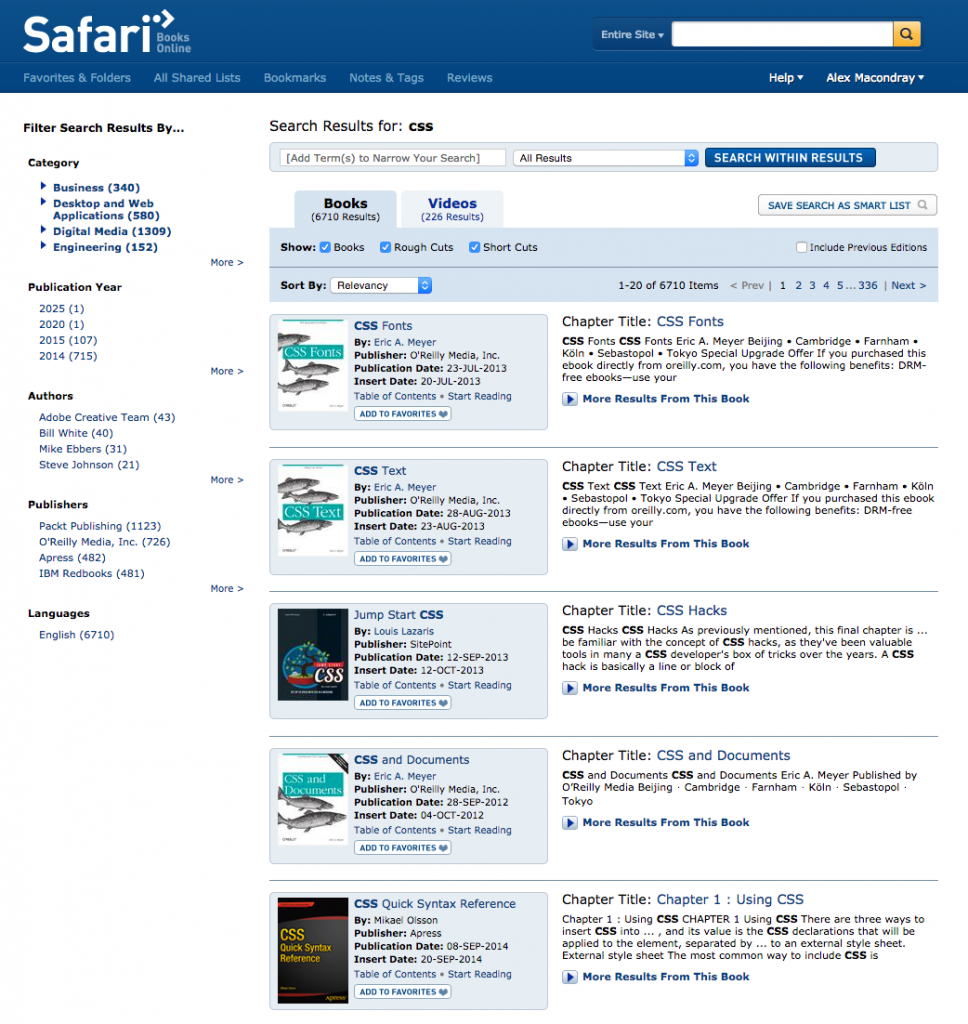Show more publication years via More link
The width and height of the screenshot is (968, 1024).
coord(227,371)
